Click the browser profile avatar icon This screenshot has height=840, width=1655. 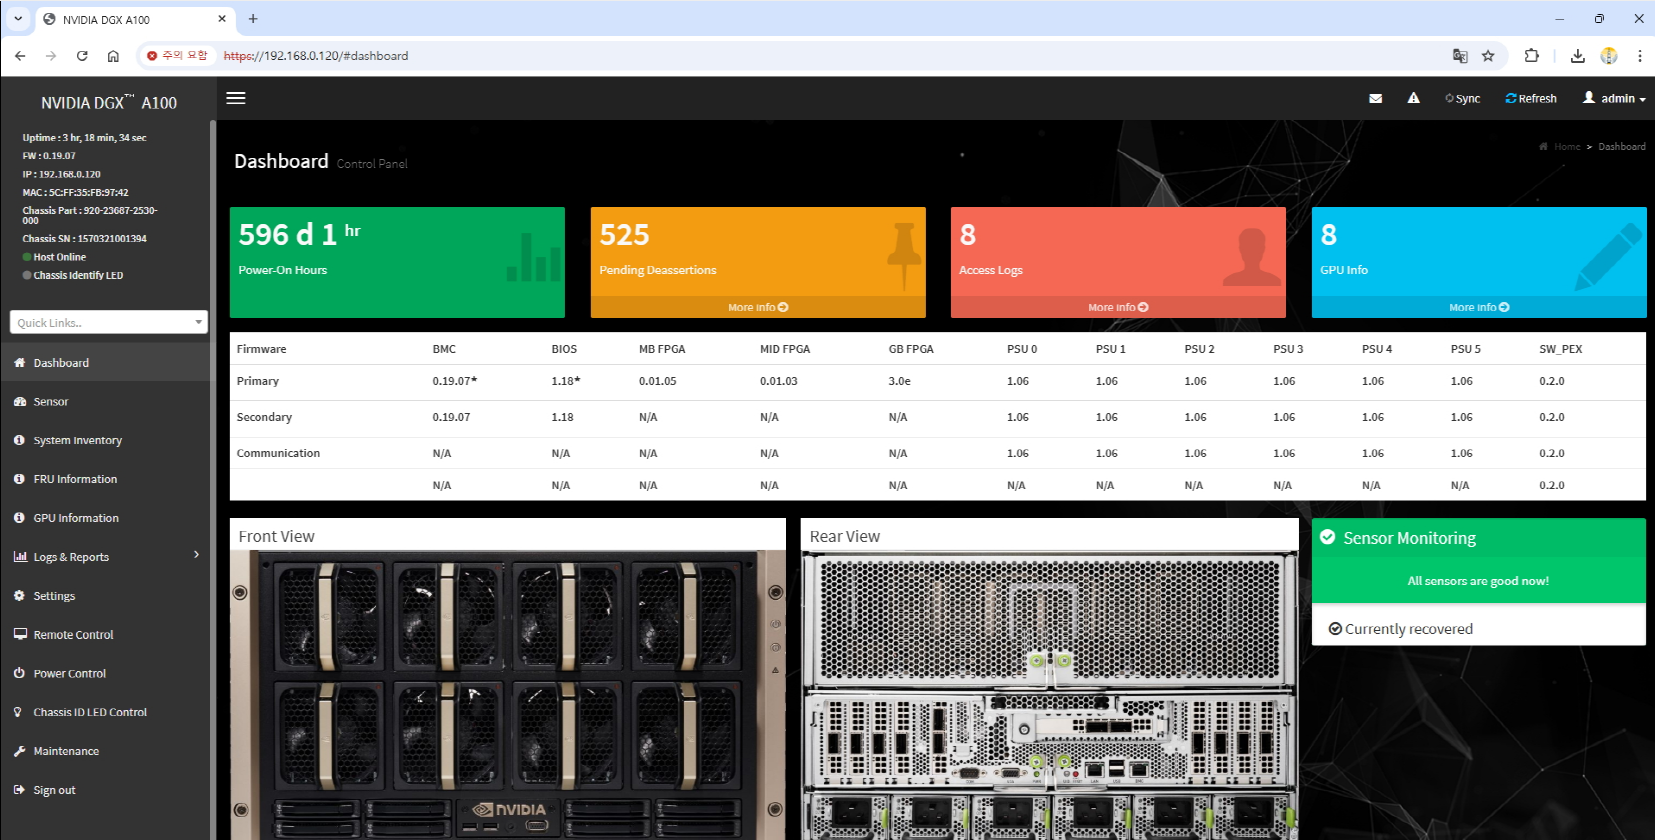click(x=1609, y=56)
